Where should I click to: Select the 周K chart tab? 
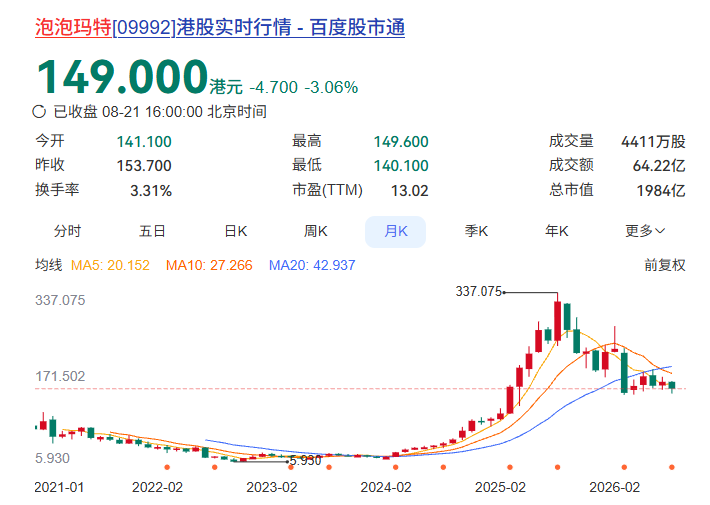coord(315,231)
